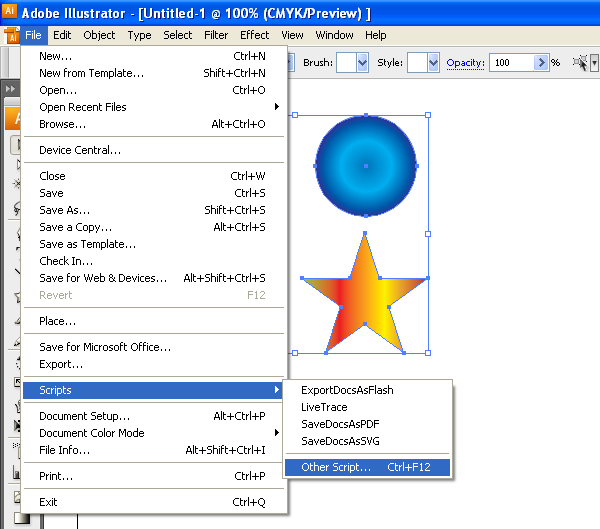This screenshot has width=600, height=529.
Task: Click the Opacity value field
Action: (x=512, y=63)
